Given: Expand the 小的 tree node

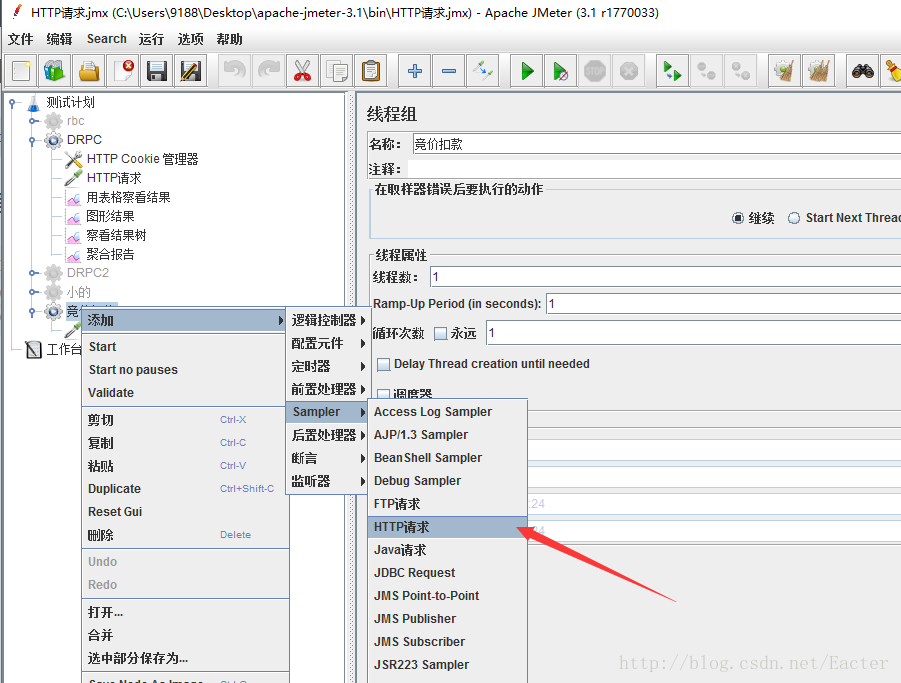Looking at the screenshot, I should pos(33,292).
